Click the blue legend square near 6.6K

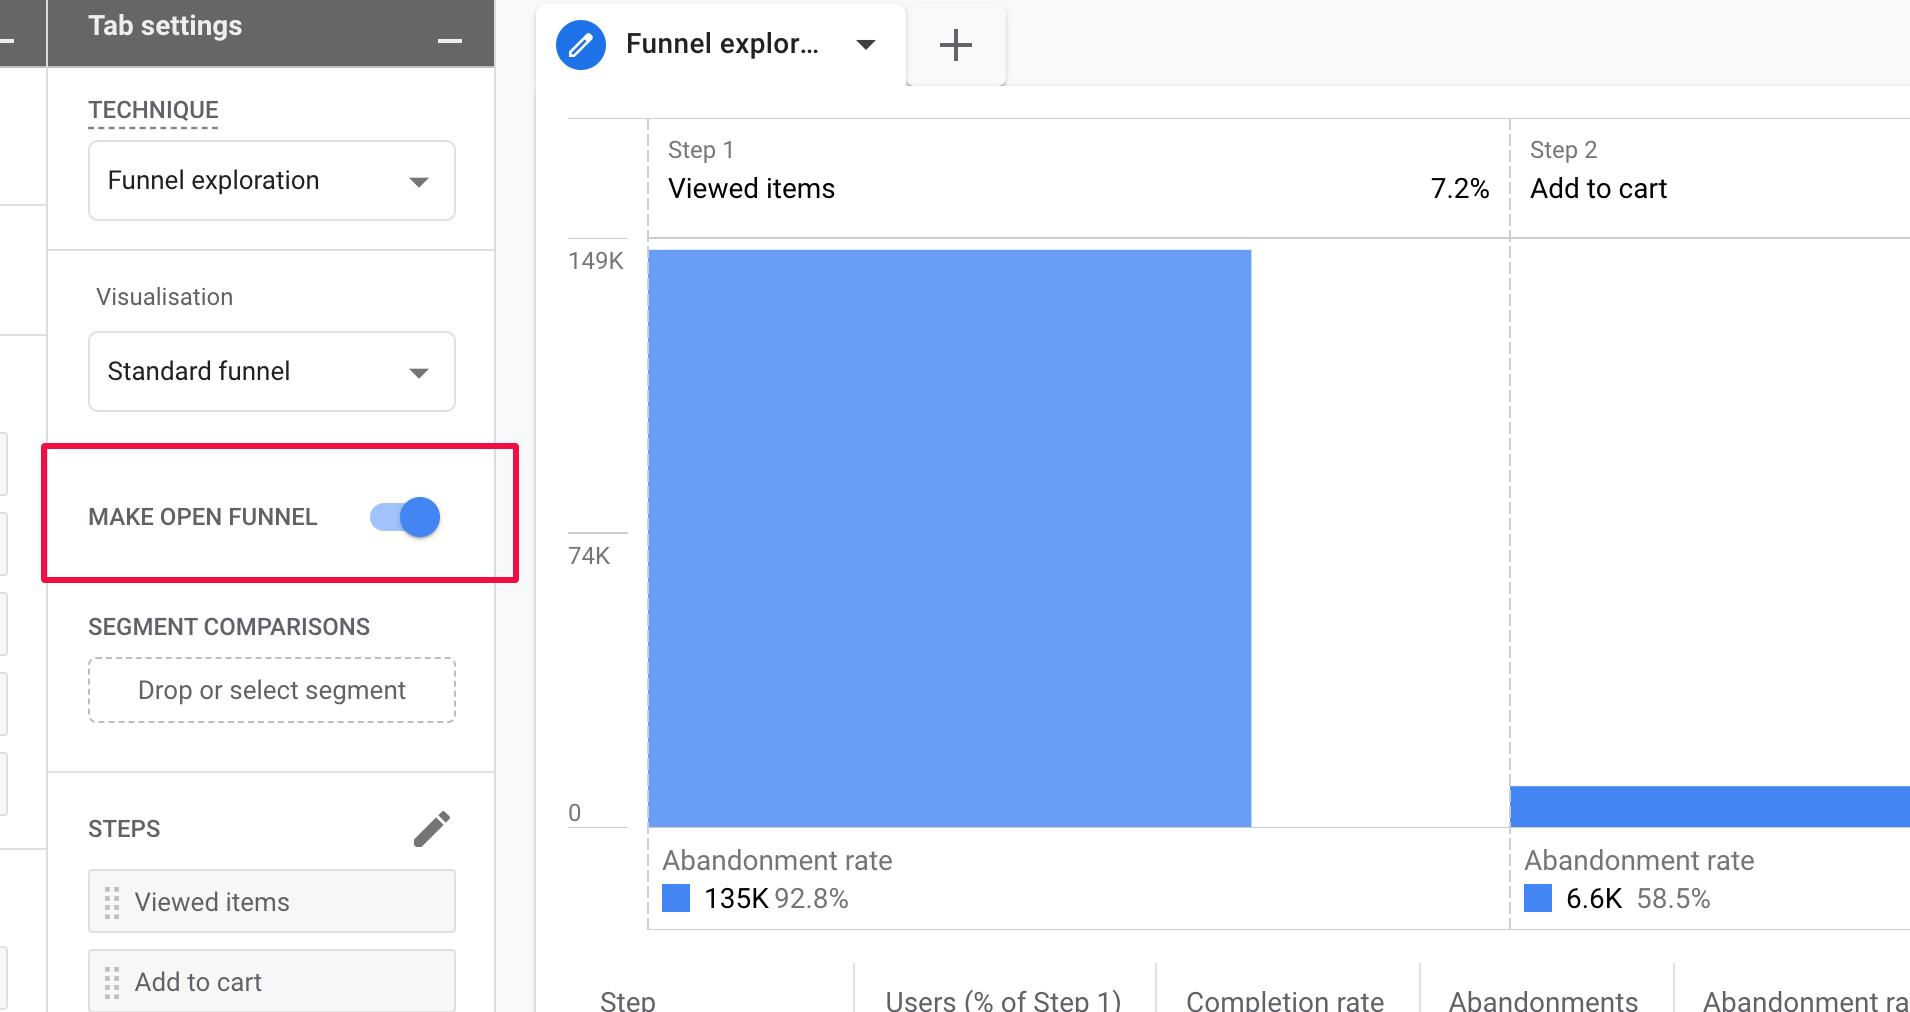pyautogui.click(x=1537, y=898)
